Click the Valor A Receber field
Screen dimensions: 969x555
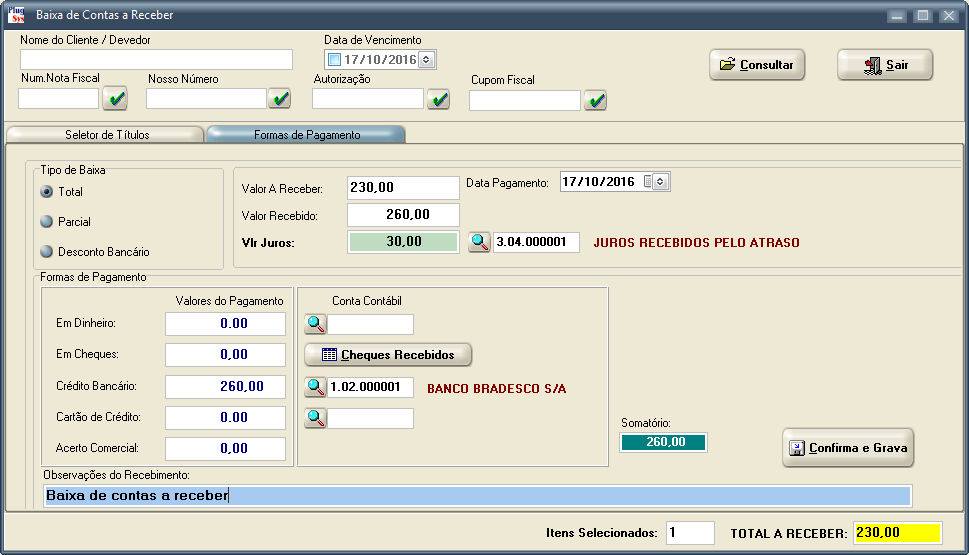click(404, 187)
